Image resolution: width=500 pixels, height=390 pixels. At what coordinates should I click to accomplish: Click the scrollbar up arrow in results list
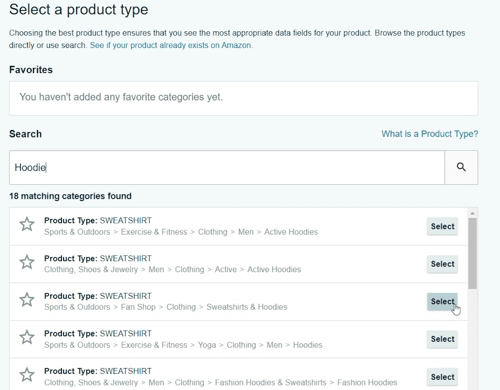tap(472, 213)
